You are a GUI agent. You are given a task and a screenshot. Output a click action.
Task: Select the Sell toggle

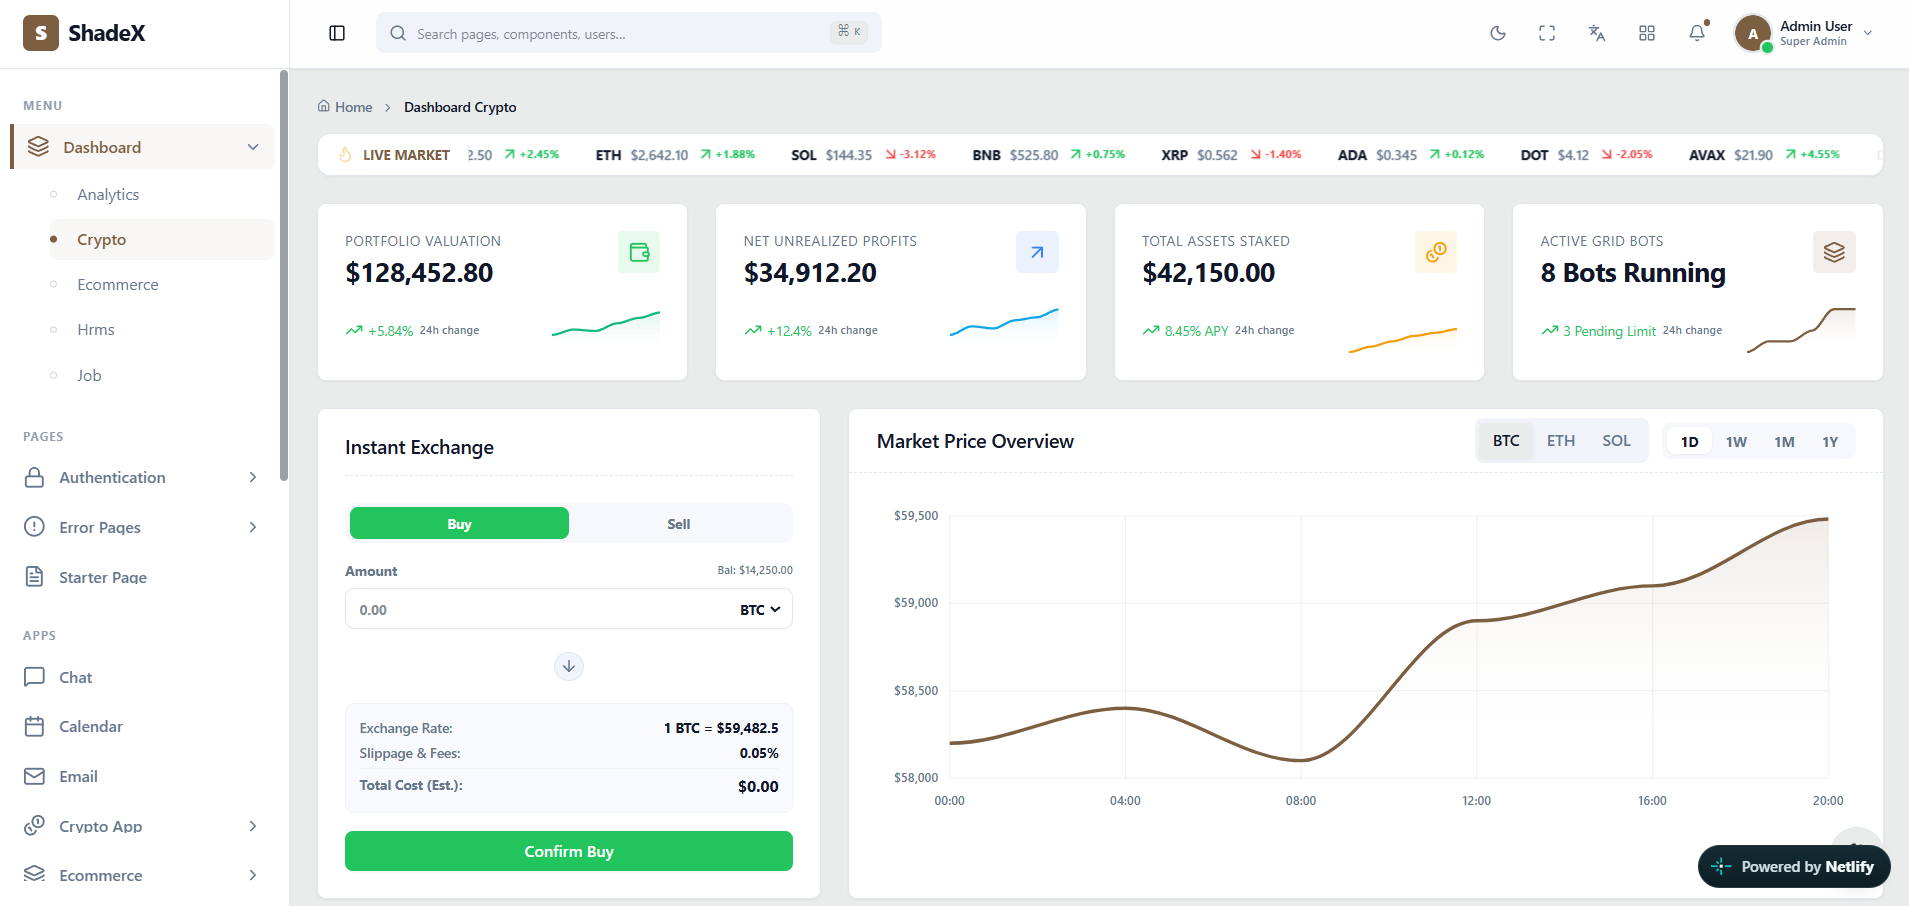click(x=679, y=523)
